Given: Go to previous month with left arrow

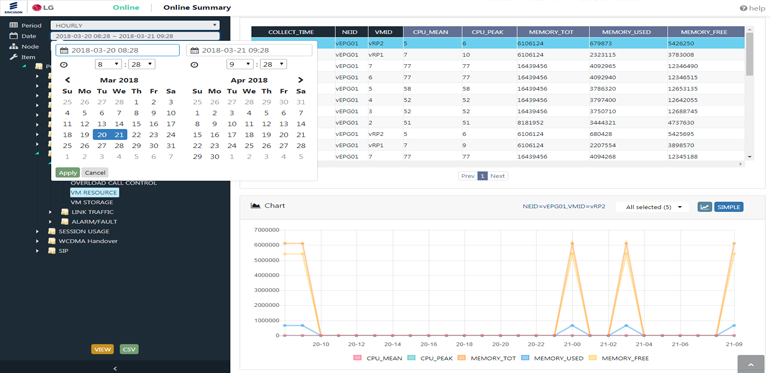Looking at the screenshot, I should (x=68, y=80).
